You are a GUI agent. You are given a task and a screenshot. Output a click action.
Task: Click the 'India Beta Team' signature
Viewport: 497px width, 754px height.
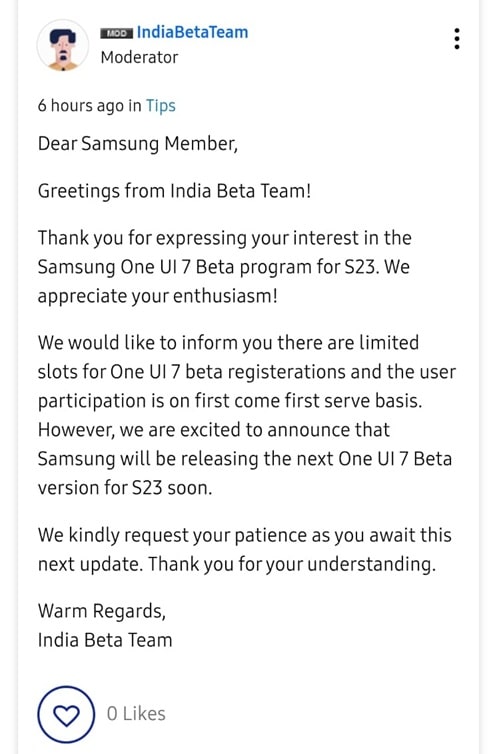tap(105, 641)
